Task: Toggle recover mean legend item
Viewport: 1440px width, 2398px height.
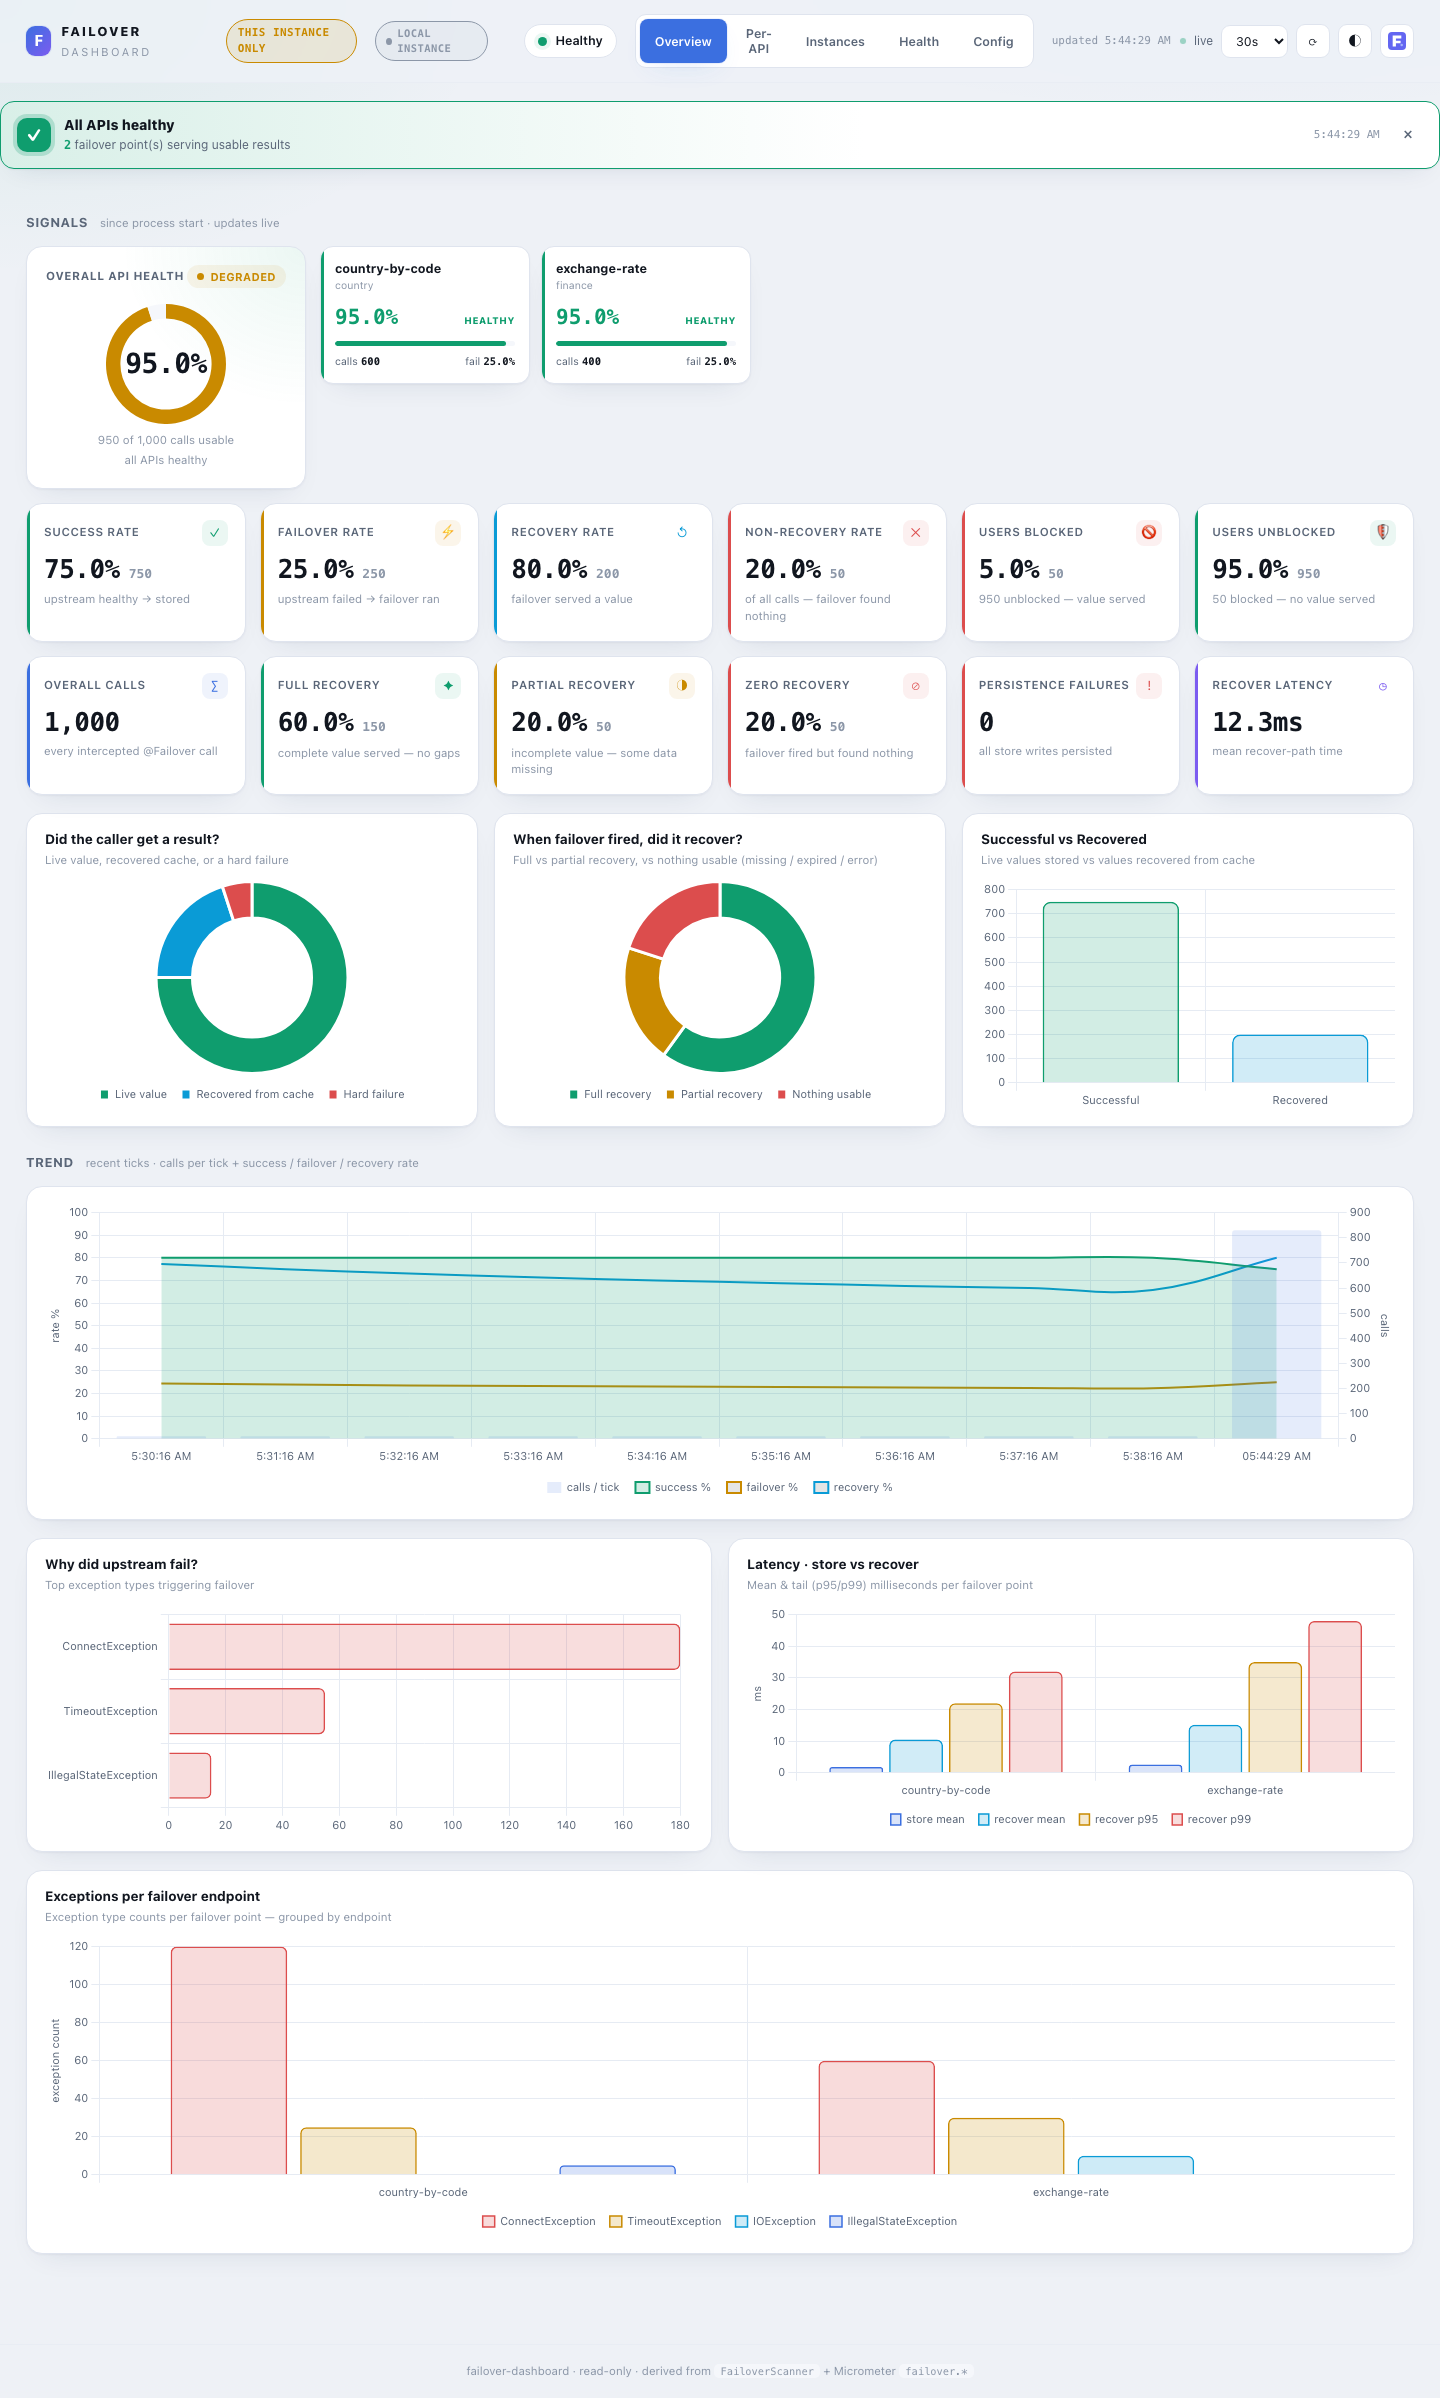Action: coord(1022,1819)
